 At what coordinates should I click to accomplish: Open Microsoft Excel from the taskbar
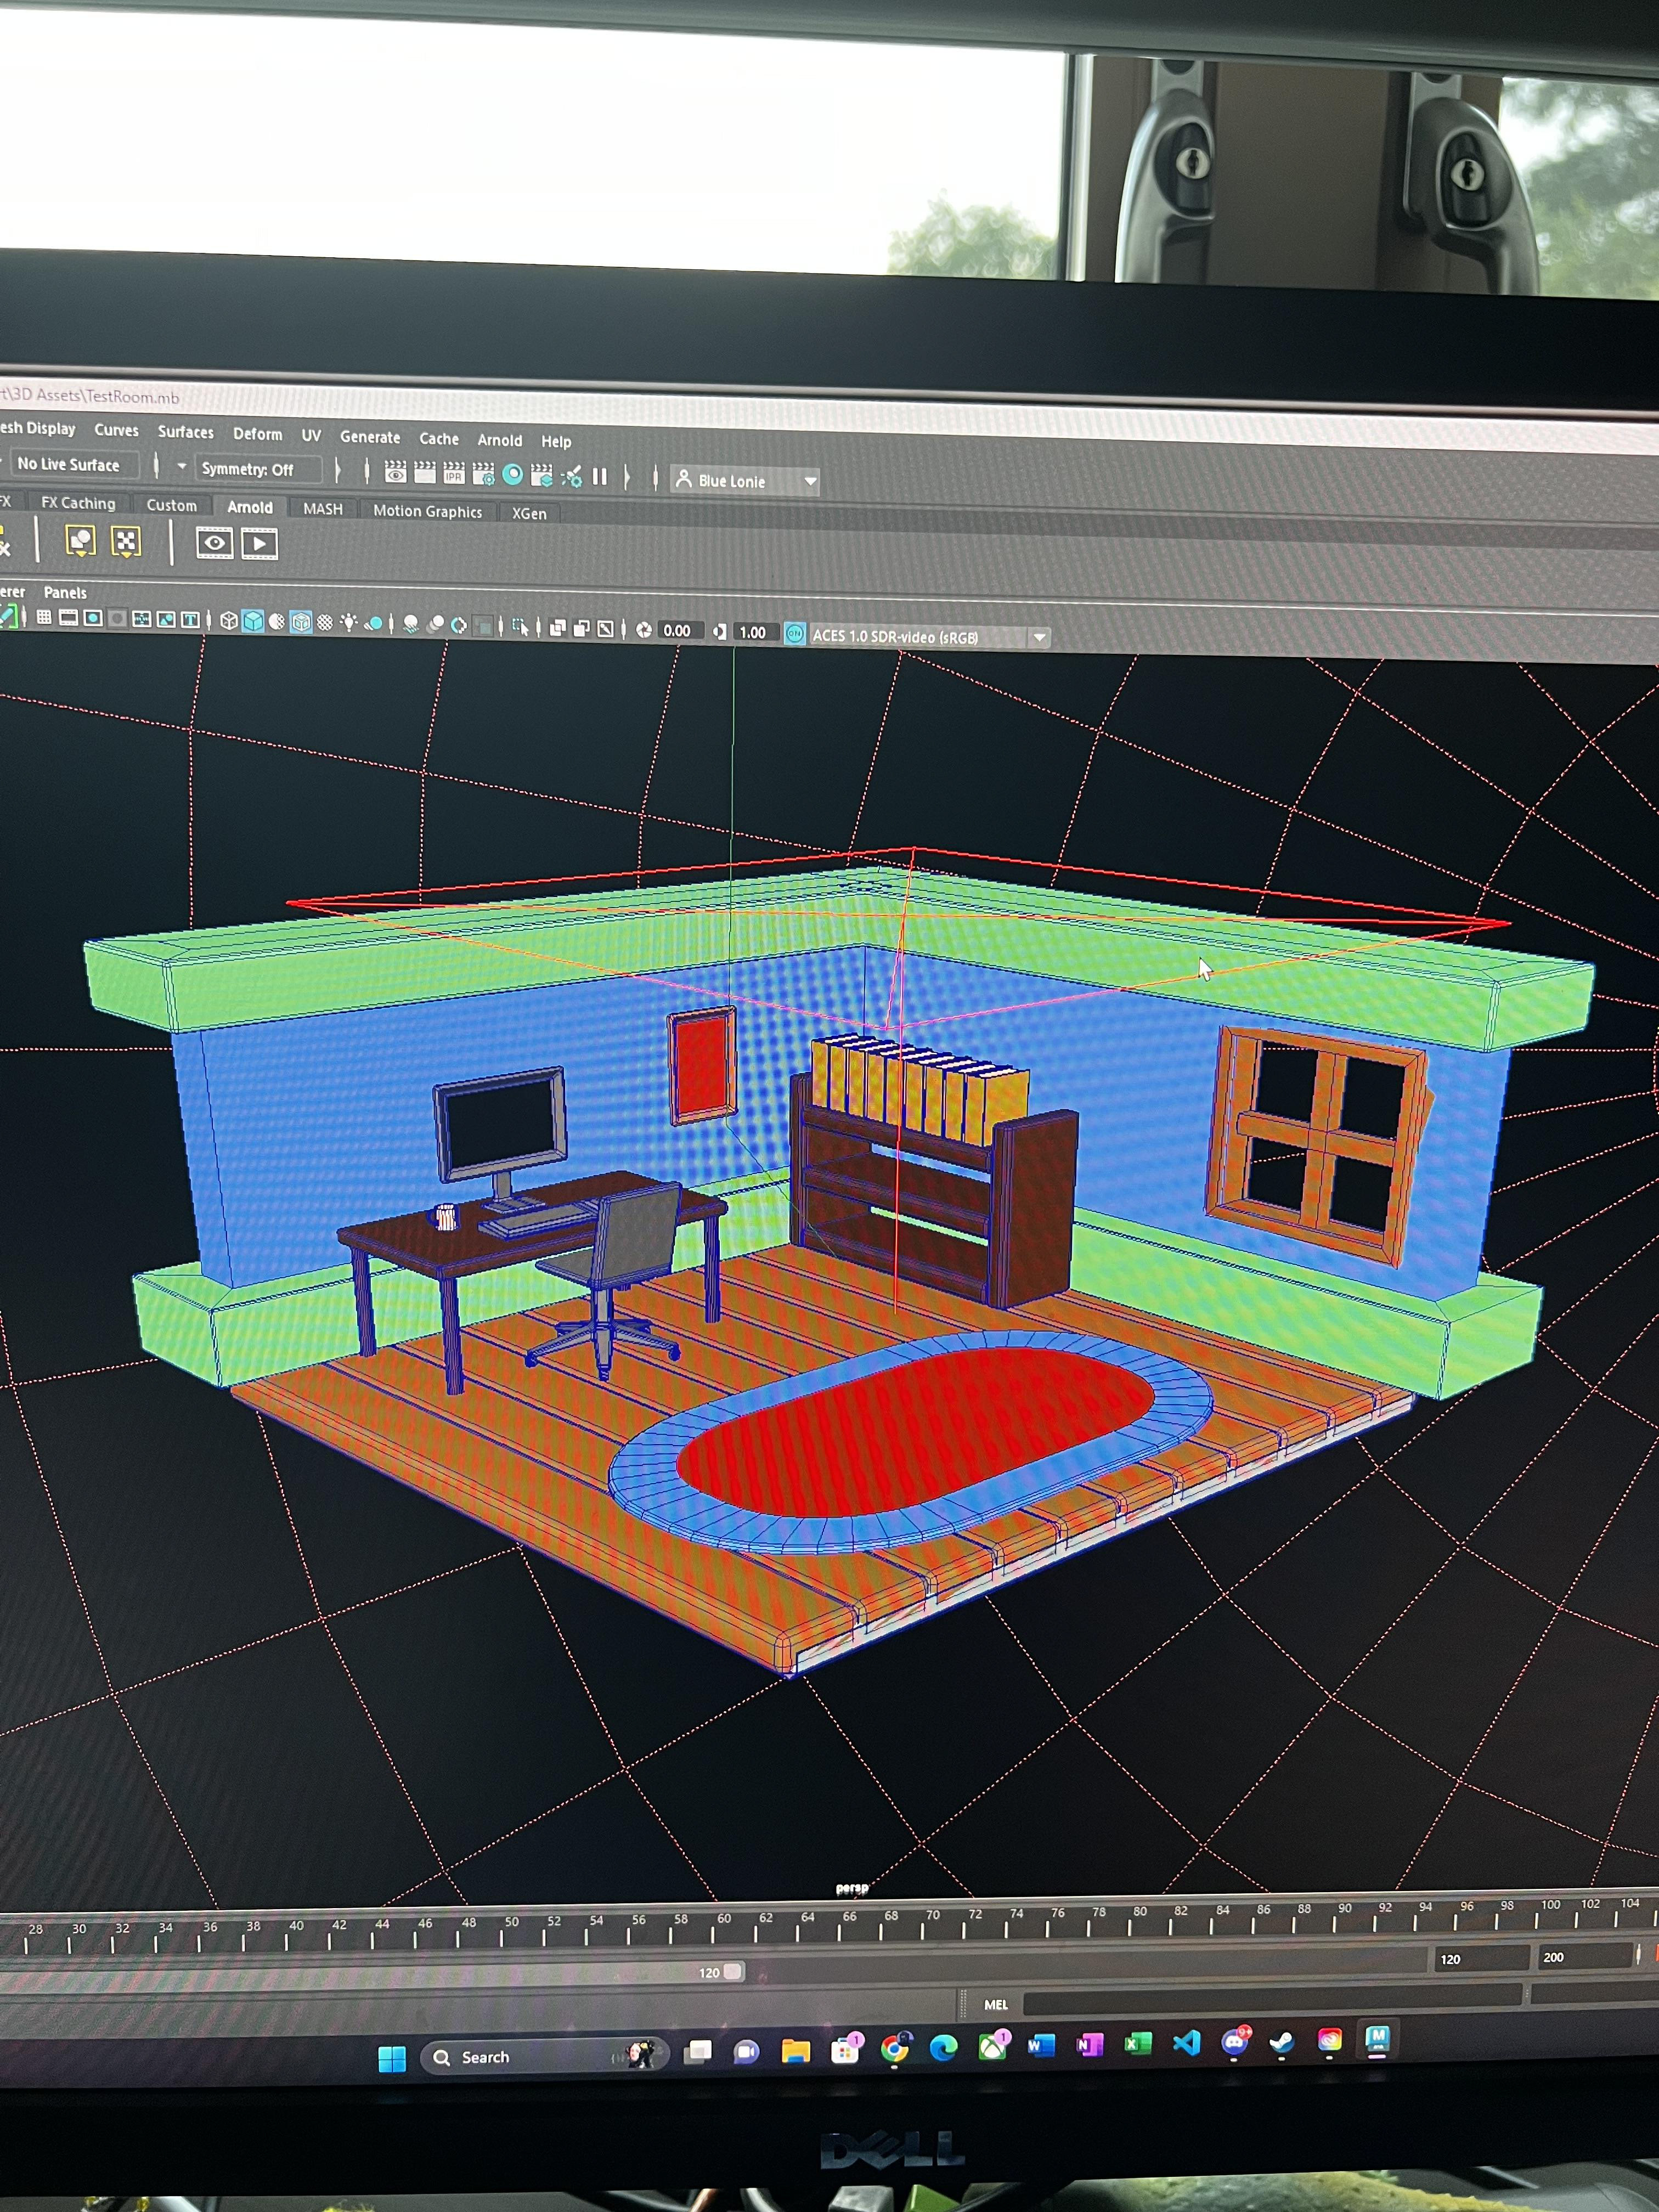coord(1138,2044)
